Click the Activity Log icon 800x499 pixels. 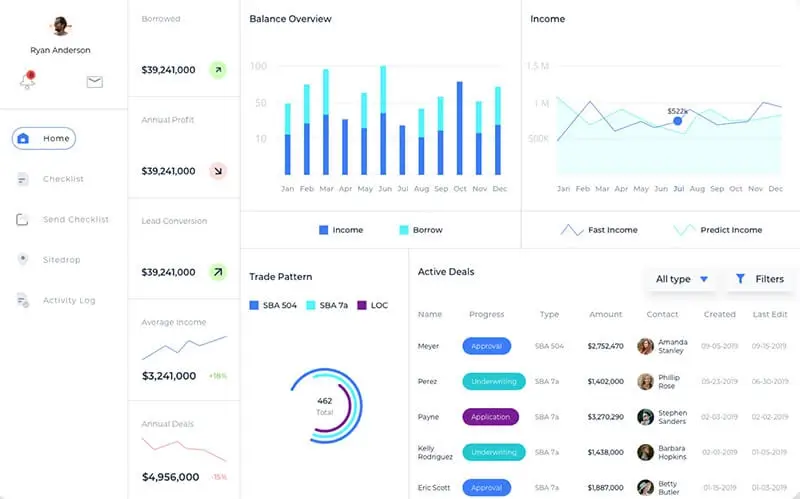click(23, 300)
